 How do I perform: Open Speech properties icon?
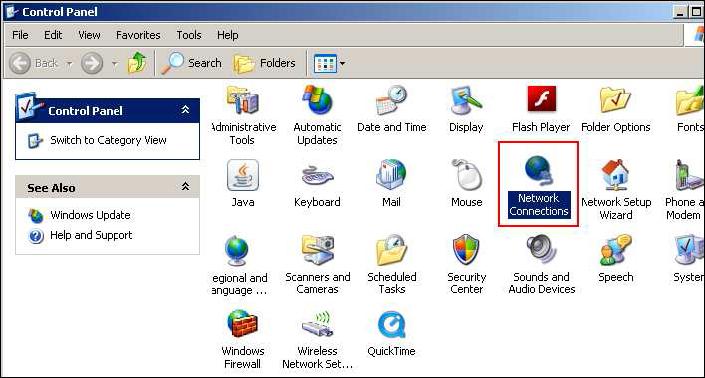(616, 258)
